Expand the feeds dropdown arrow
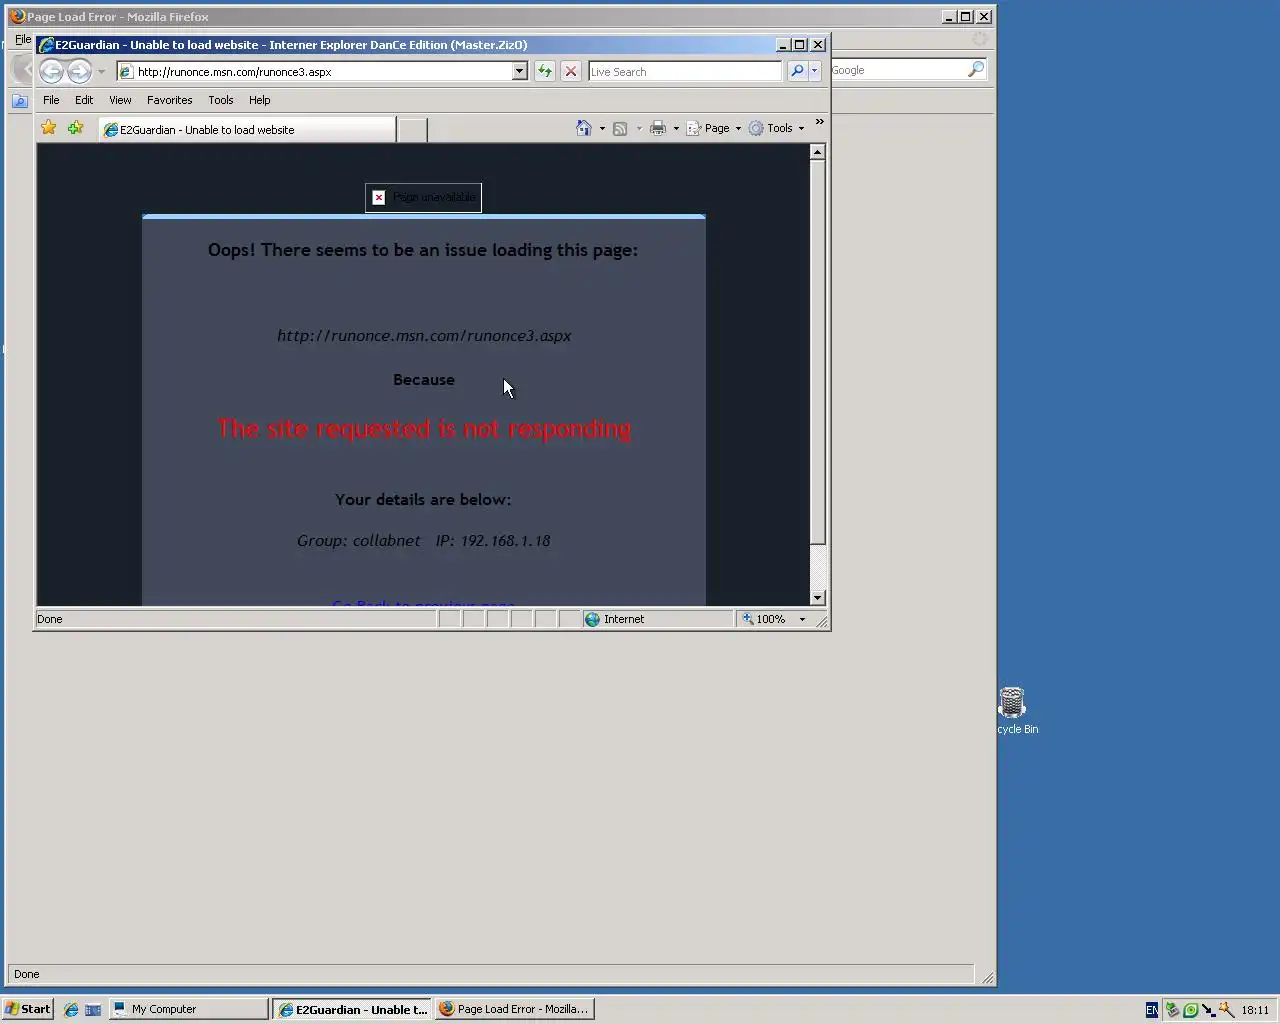The width and height of the screenshot is (1280, 1024). tap(639, 128)
